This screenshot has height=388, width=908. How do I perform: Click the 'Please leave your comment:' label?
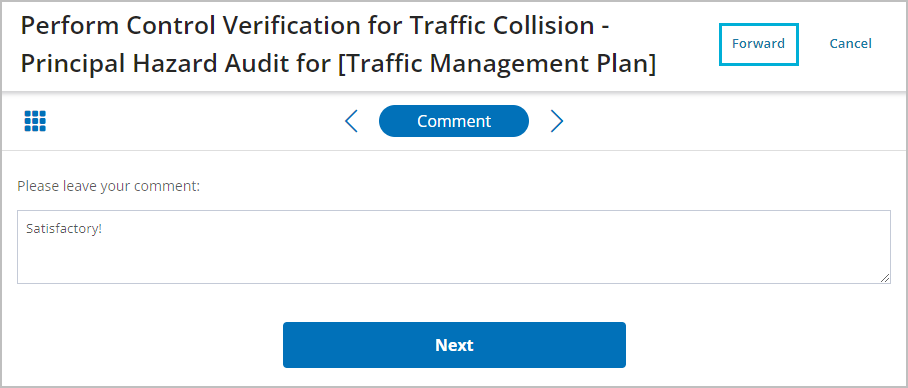coord(108,186)
